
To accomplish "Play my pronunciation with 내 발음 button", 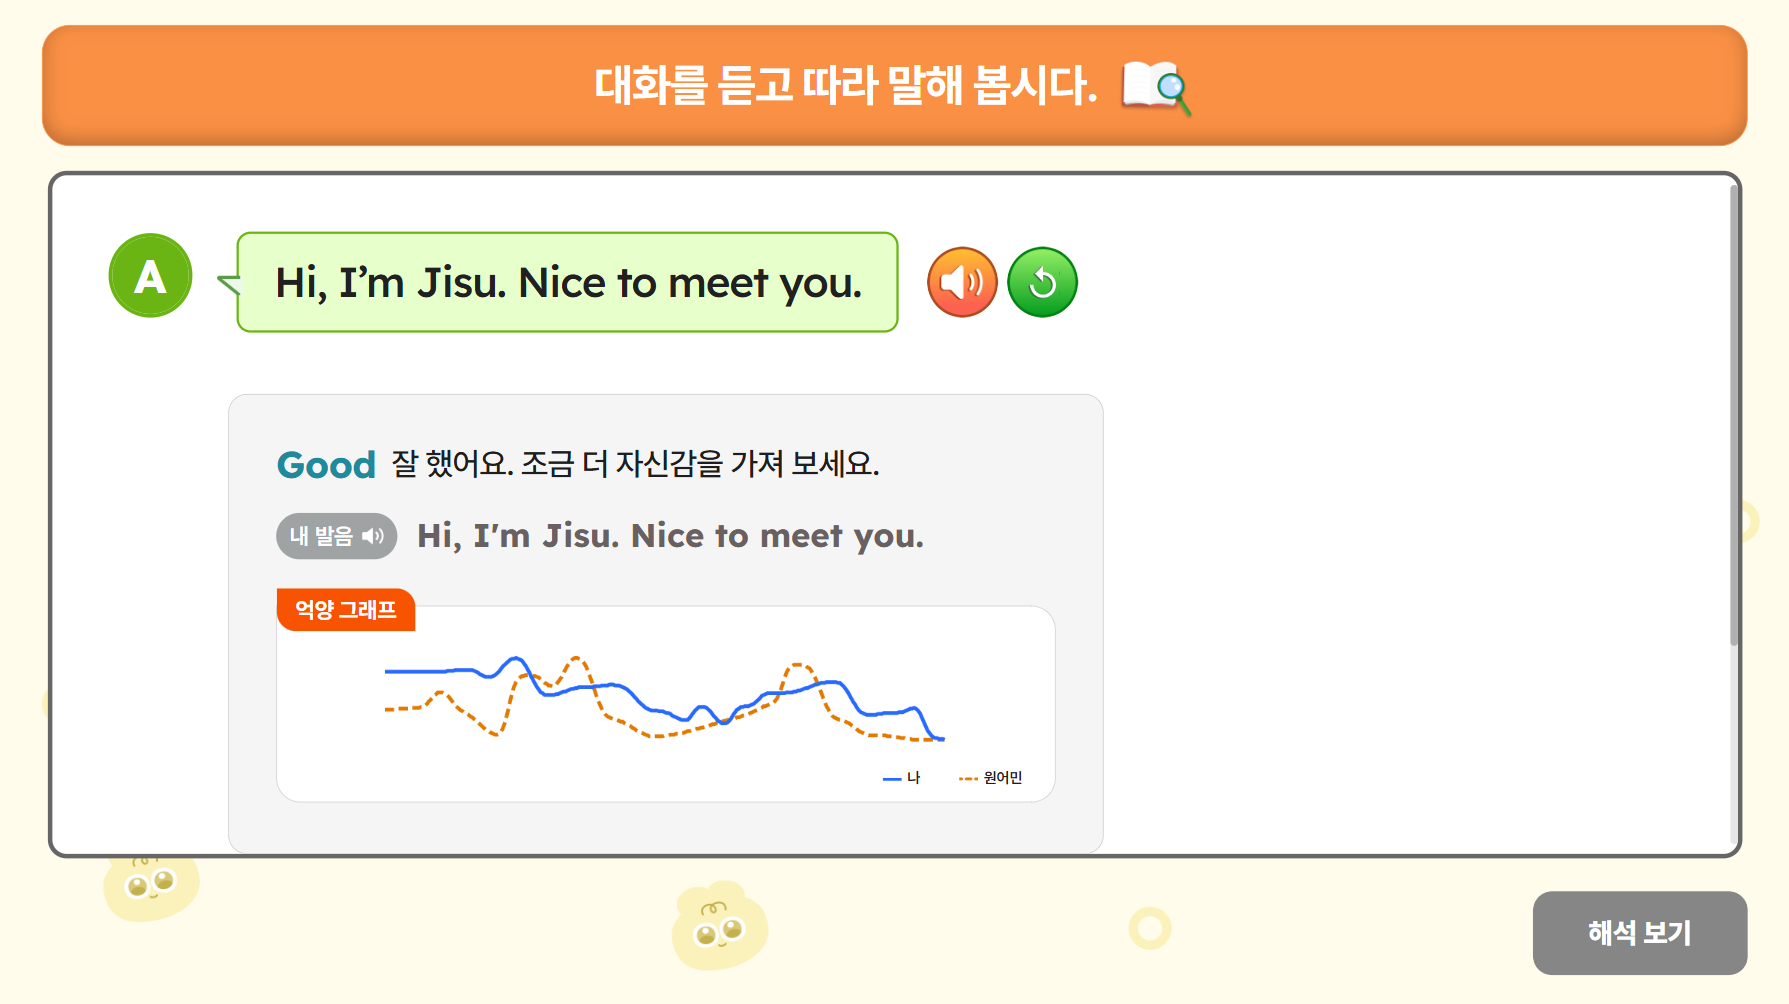I will tap(337, 536).
